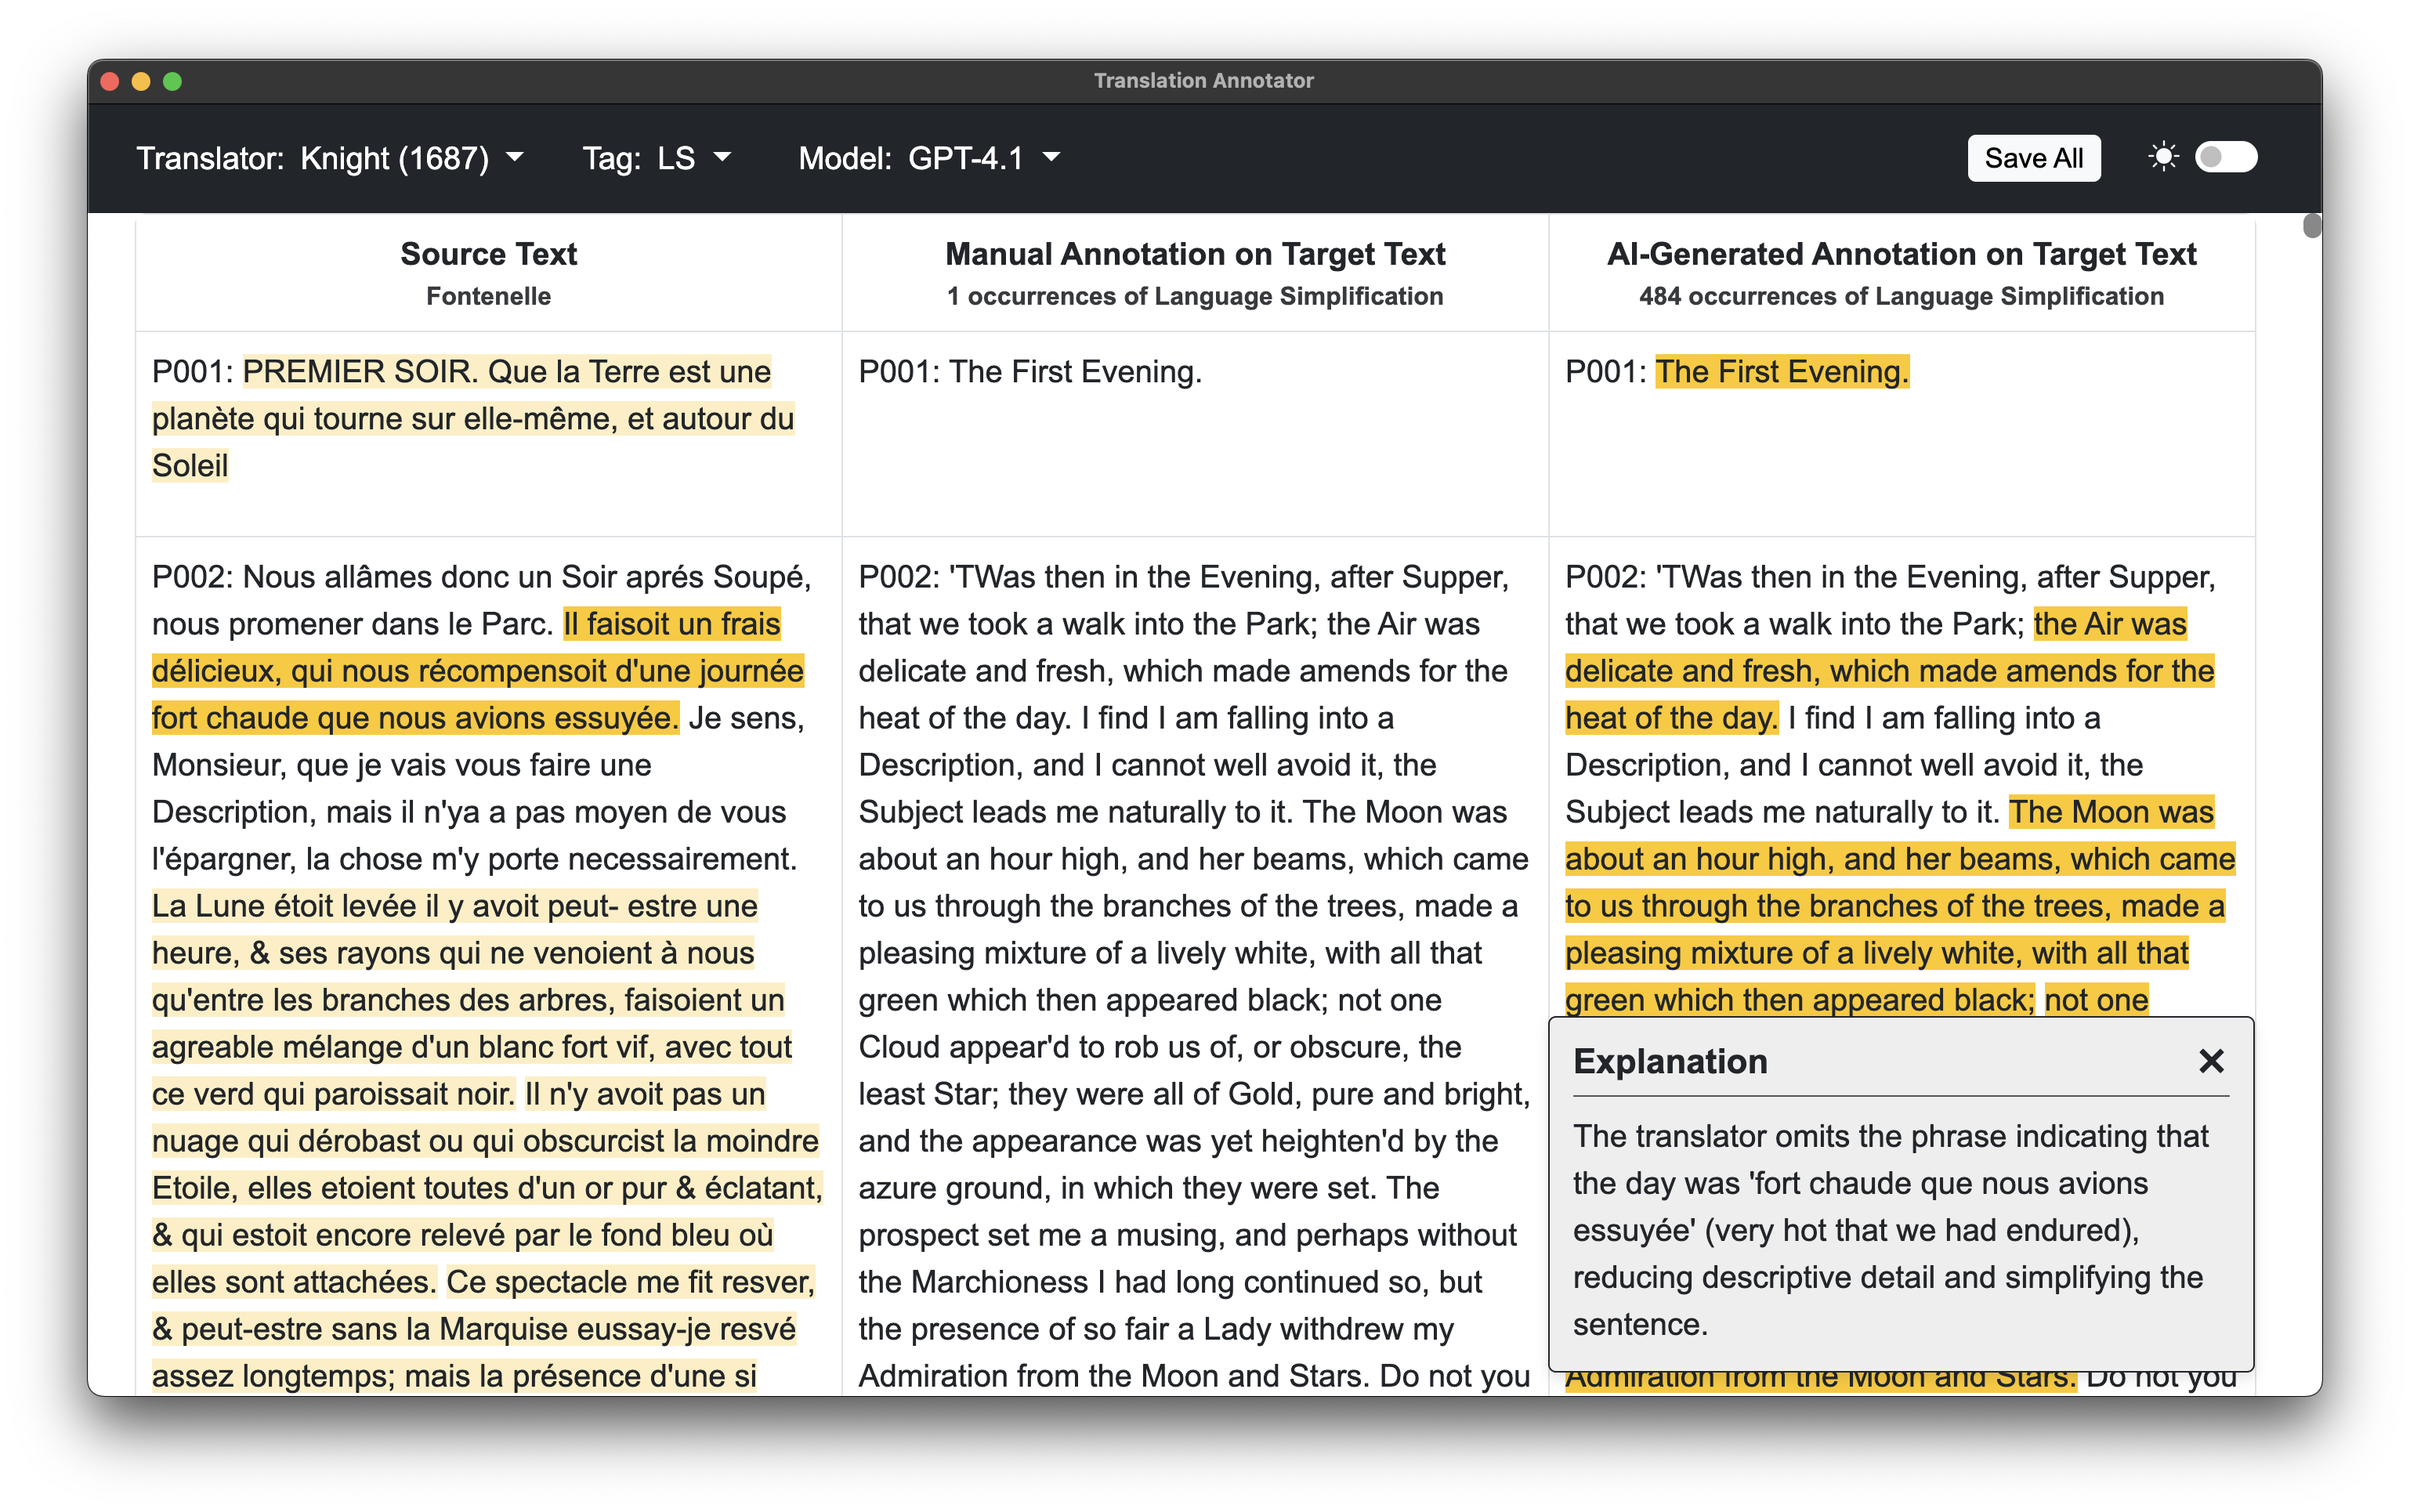
Task: Click the 'Fontenelle' source author label
Action: click(488, 296)
